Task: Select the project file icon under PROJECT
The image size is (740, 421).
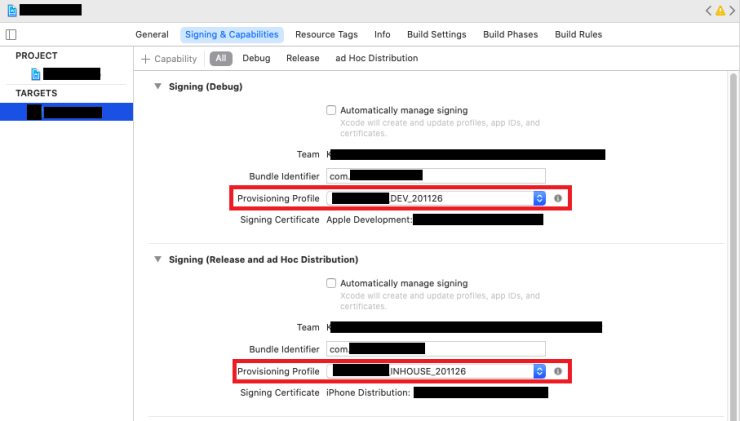Action: [36, 74]
